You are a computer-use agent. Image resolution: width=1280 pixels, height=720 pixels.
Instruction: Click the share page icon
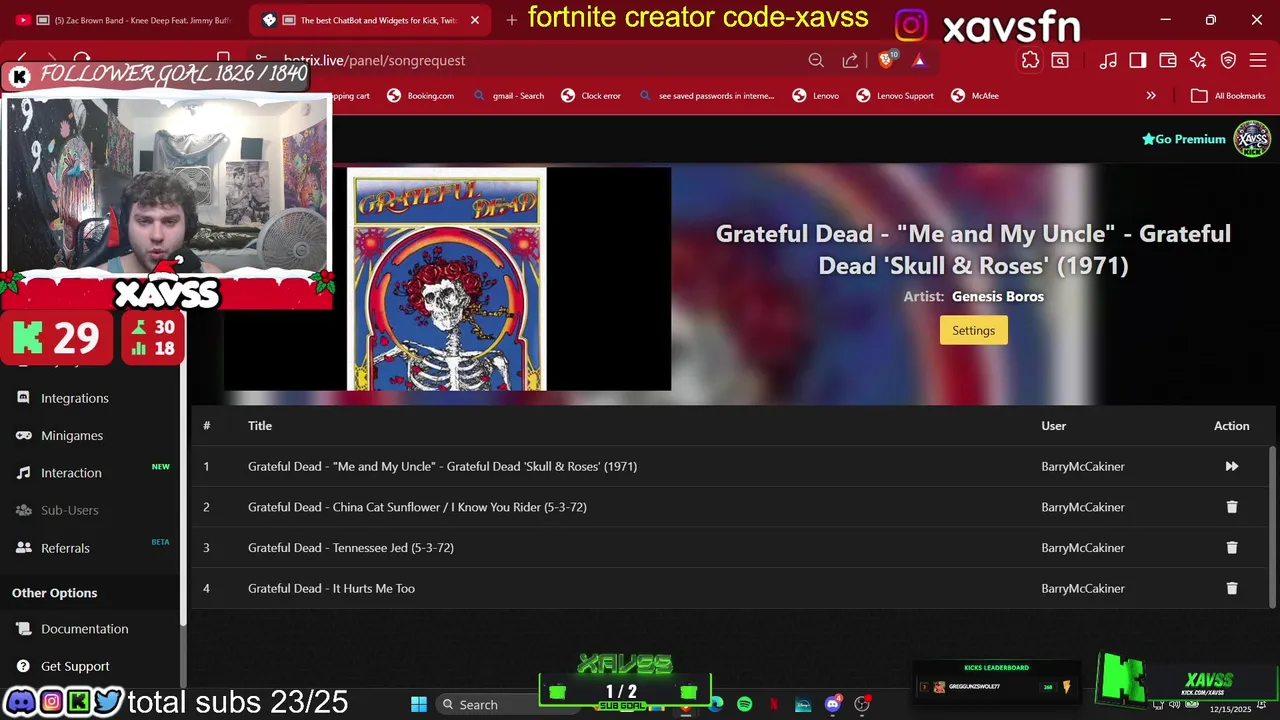coord(850,60)
